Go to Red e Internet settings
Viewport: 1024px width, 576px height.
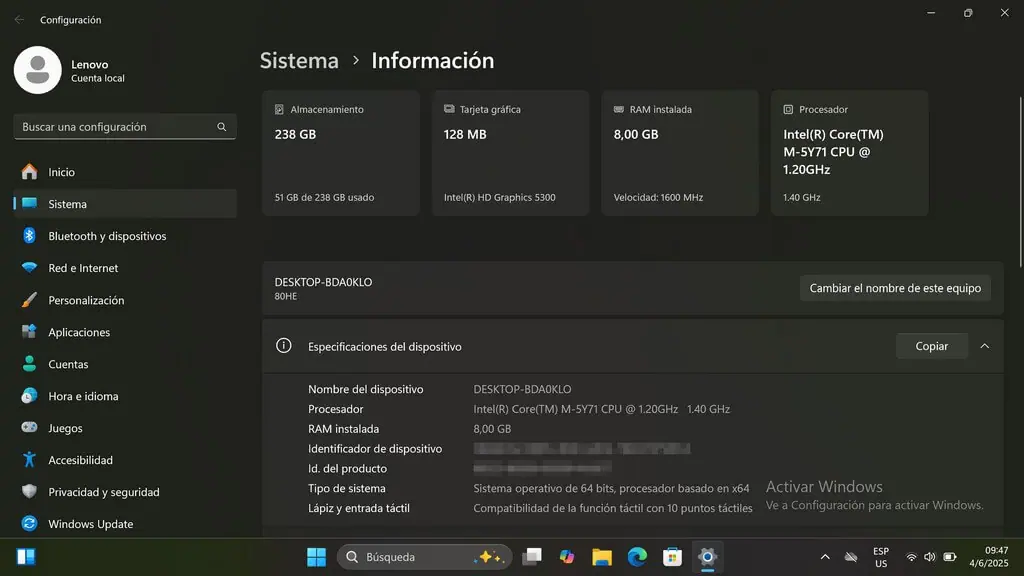125,268
